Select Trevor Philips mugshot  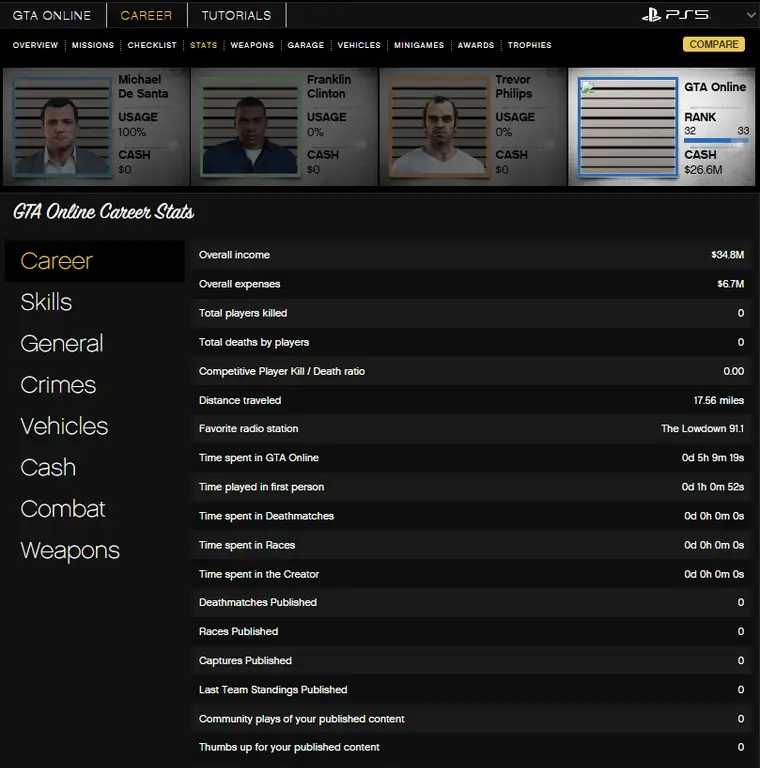tap(435, 127)
